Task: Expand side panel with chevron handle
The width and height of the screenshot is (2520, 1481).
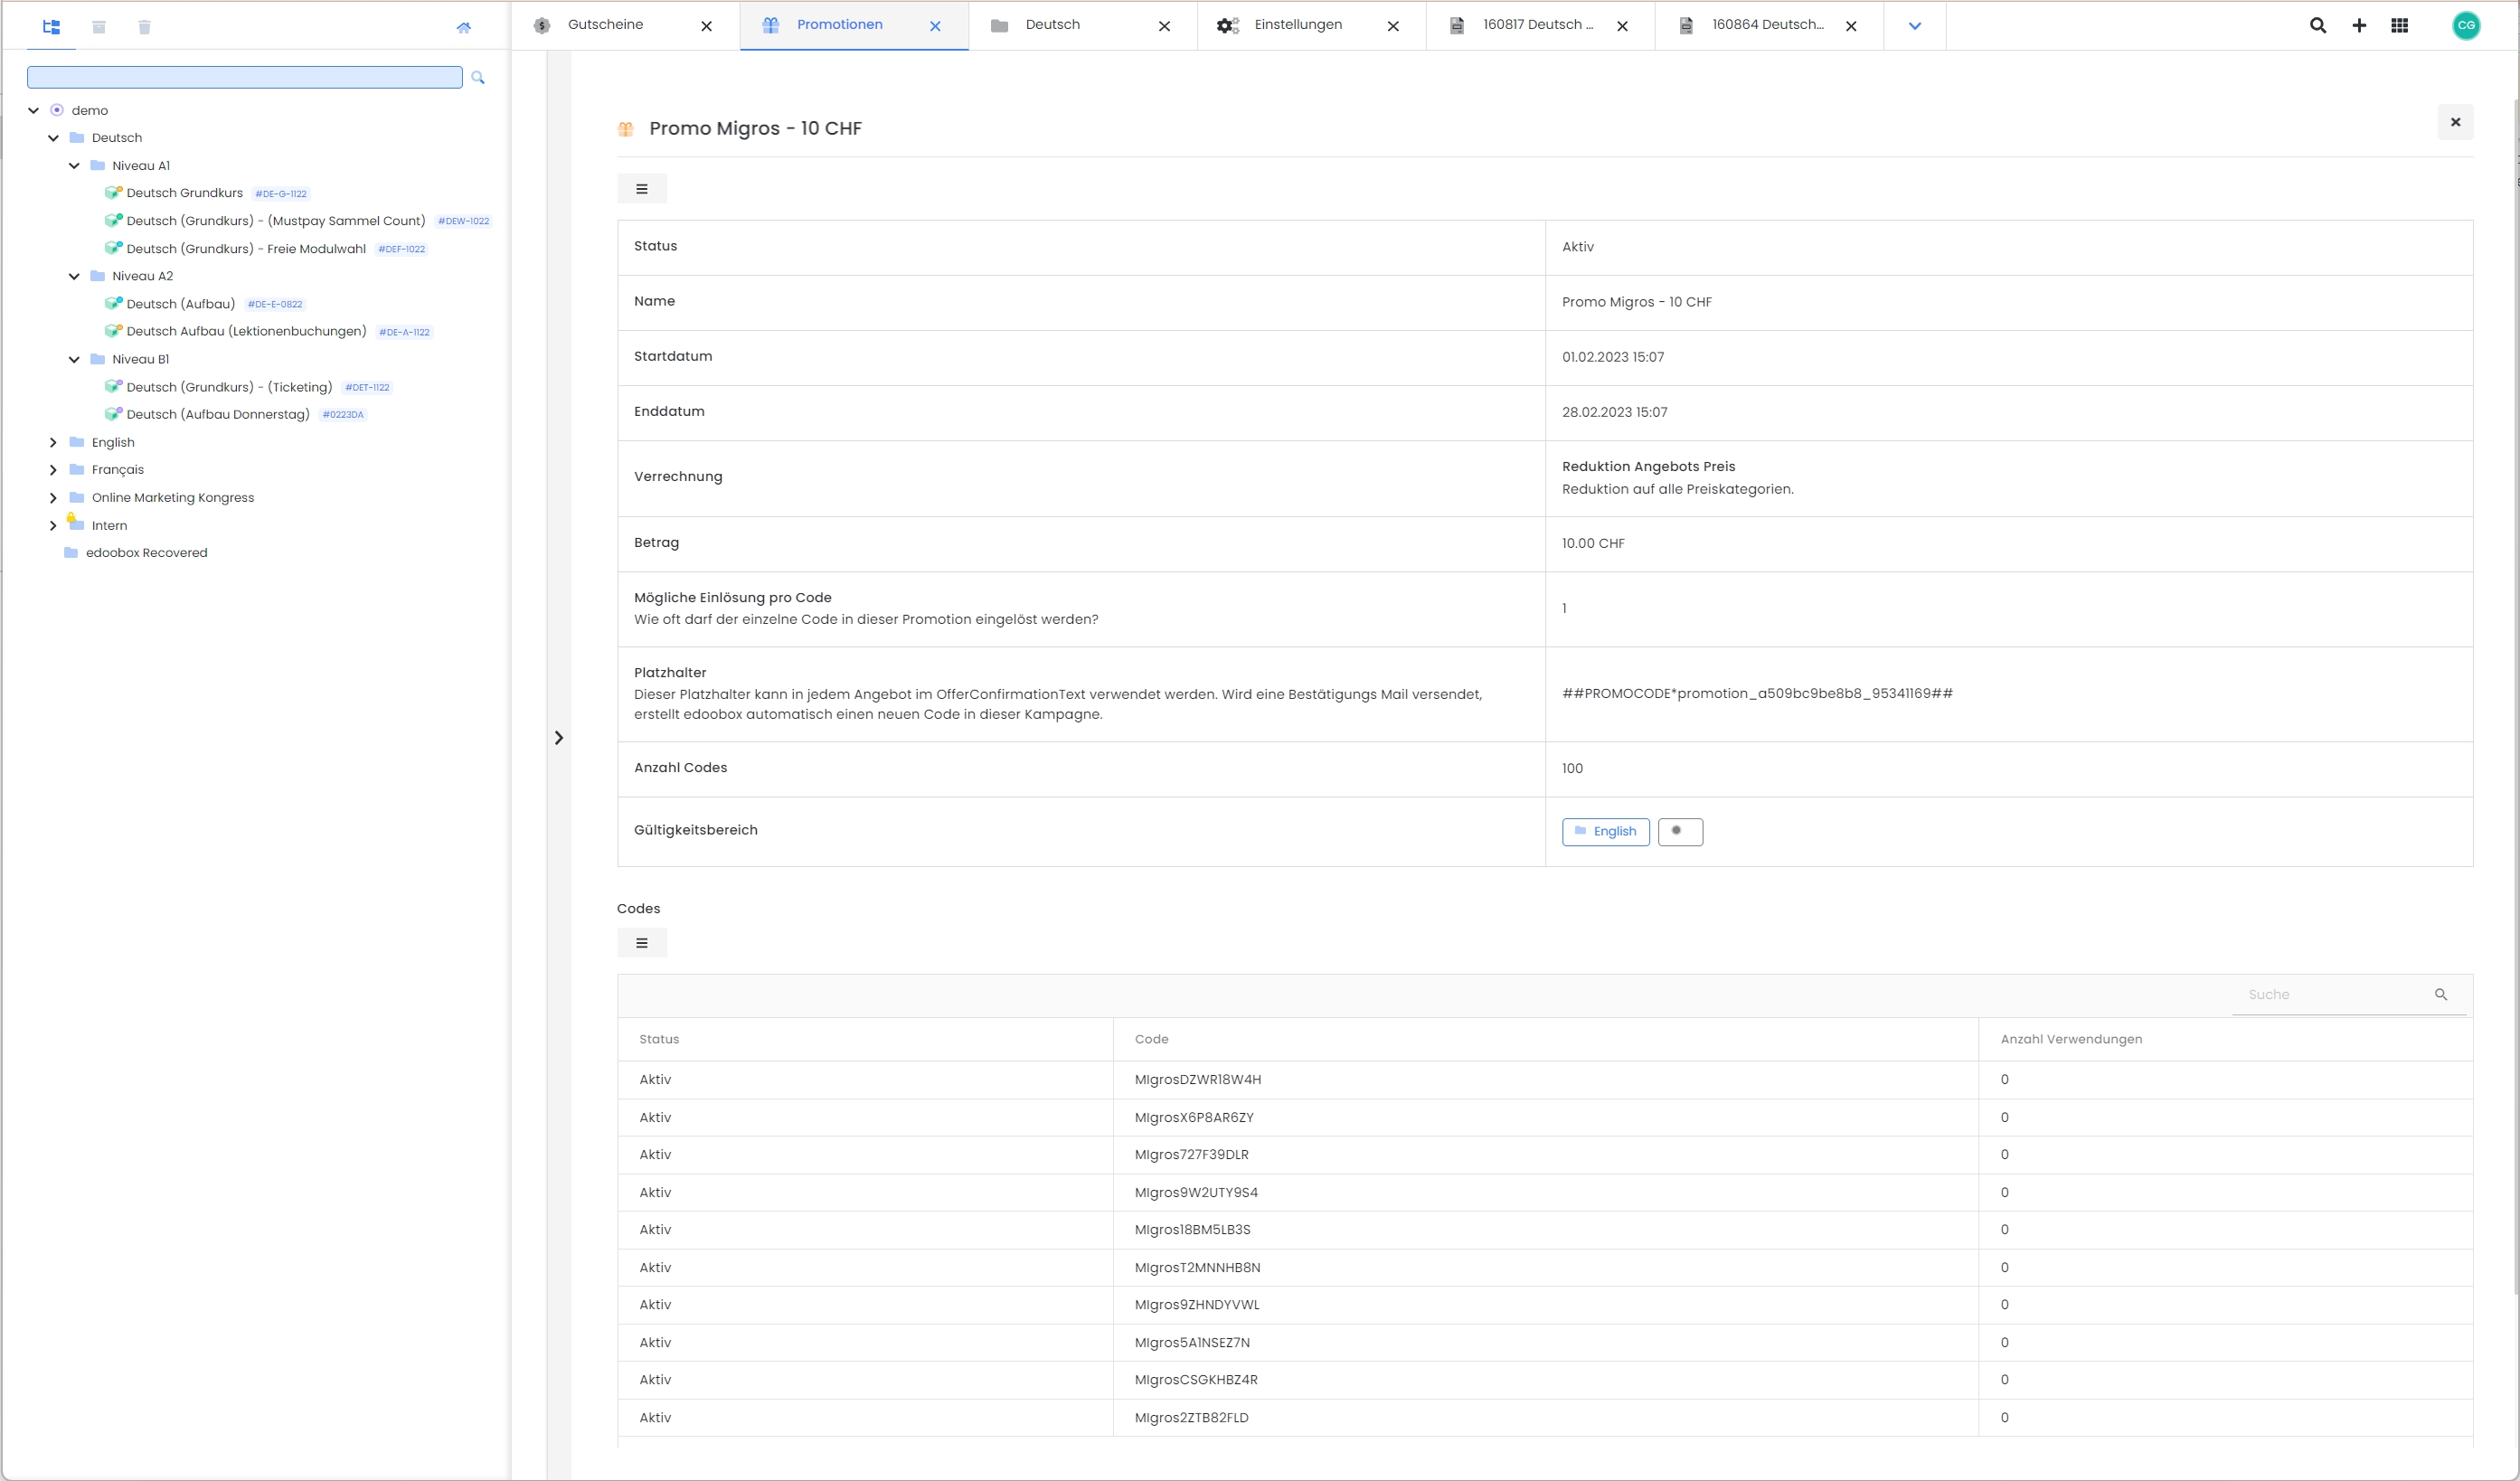Action: (x=559, y=738)
